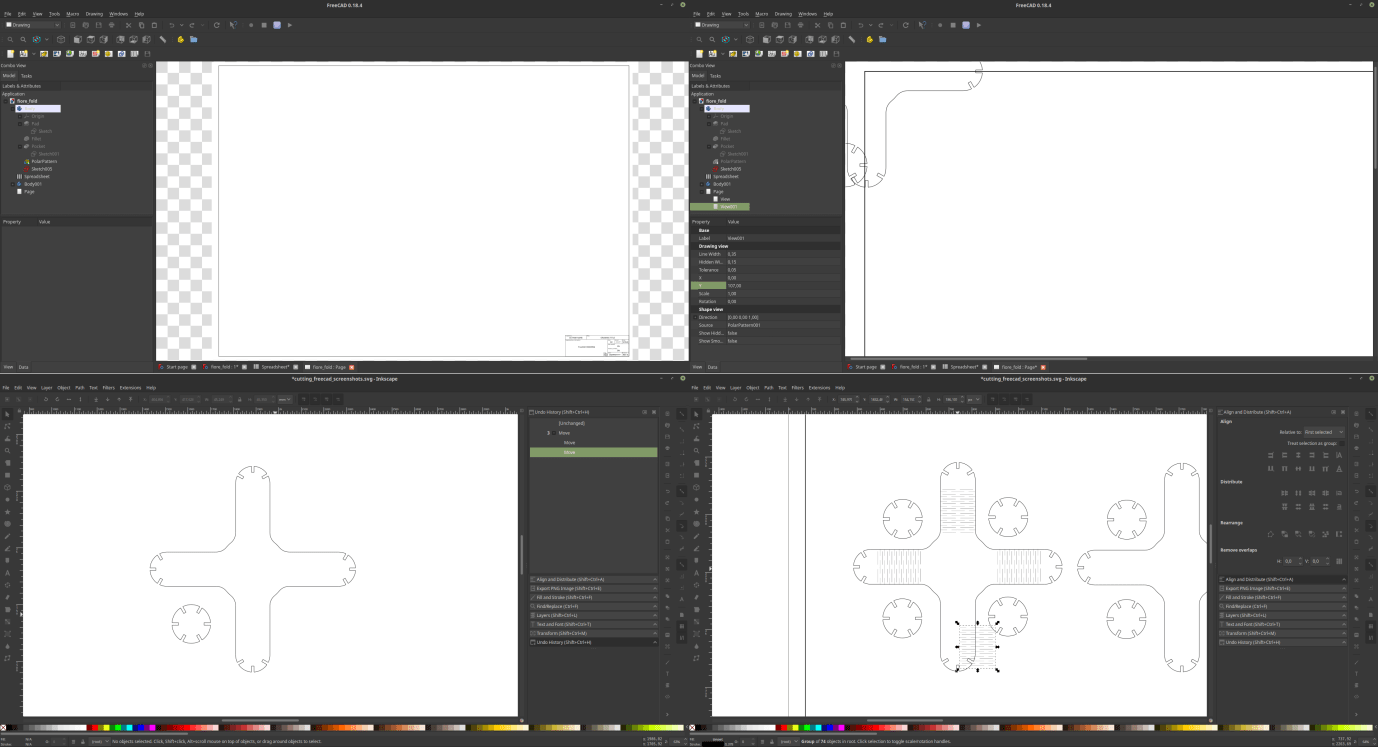Toggle Enable snapping in Inkscape Align-panel window
This screenshot has width=1378, height=747.
(x=1371, y=414)
